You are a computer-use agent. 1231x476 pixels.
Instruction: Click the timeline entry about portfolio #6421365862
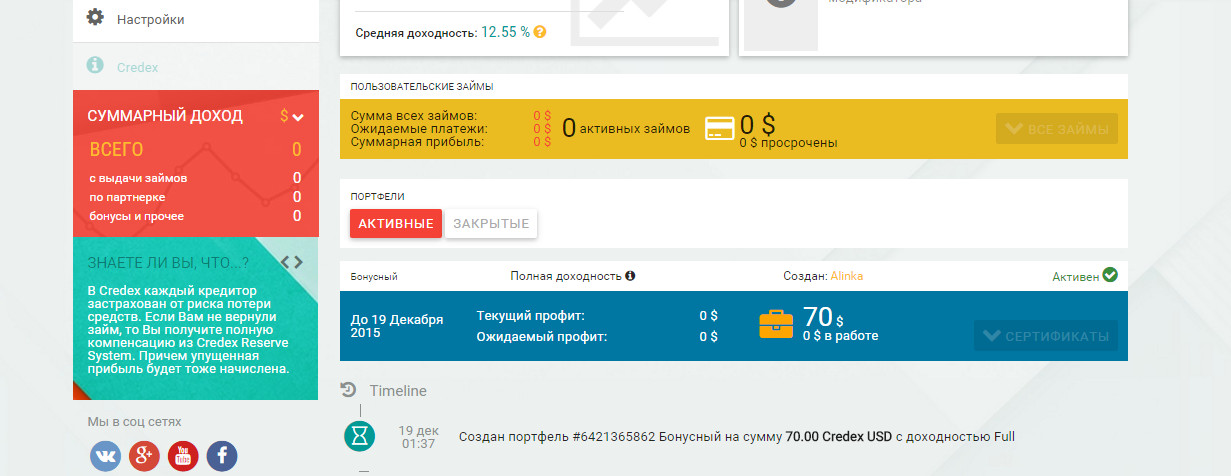point(736,437)
